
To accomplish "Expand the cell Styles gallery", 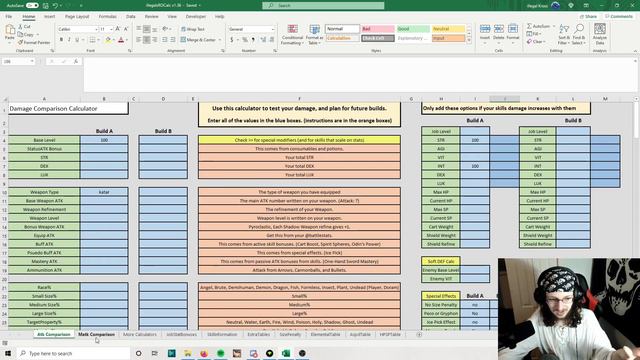I will pyautogui.click(x=469, y=40).
